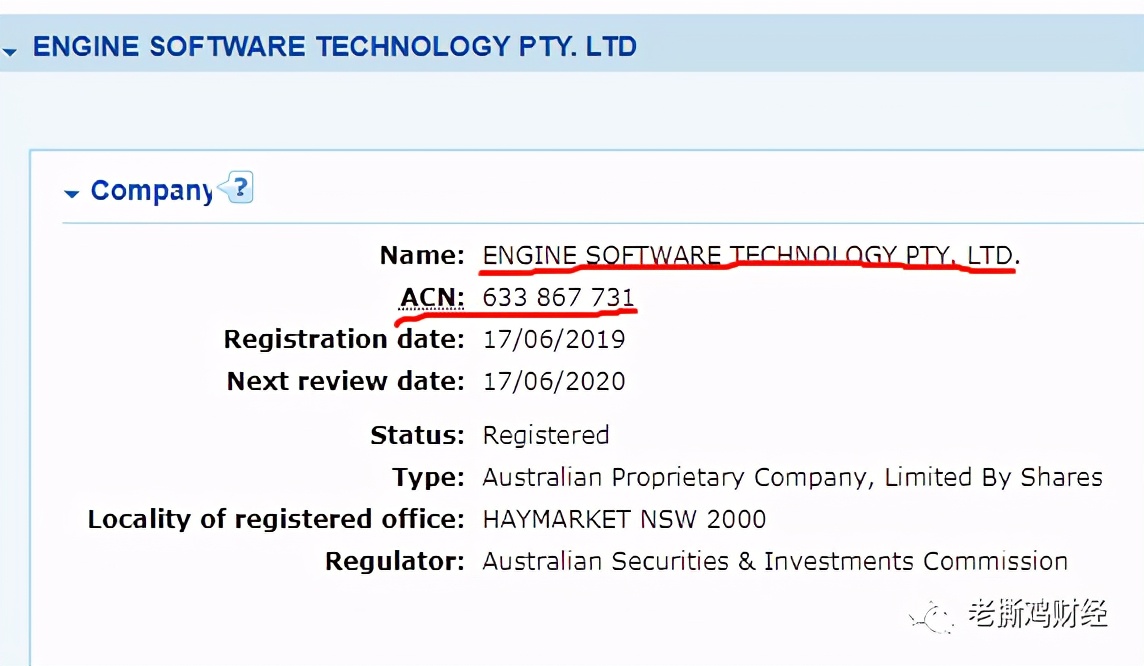1144x666 pixels.
Task: Select the ENGINE SOFTWARE TECHNOLOGY PTY. LTD header title
Action: (335, 47)
